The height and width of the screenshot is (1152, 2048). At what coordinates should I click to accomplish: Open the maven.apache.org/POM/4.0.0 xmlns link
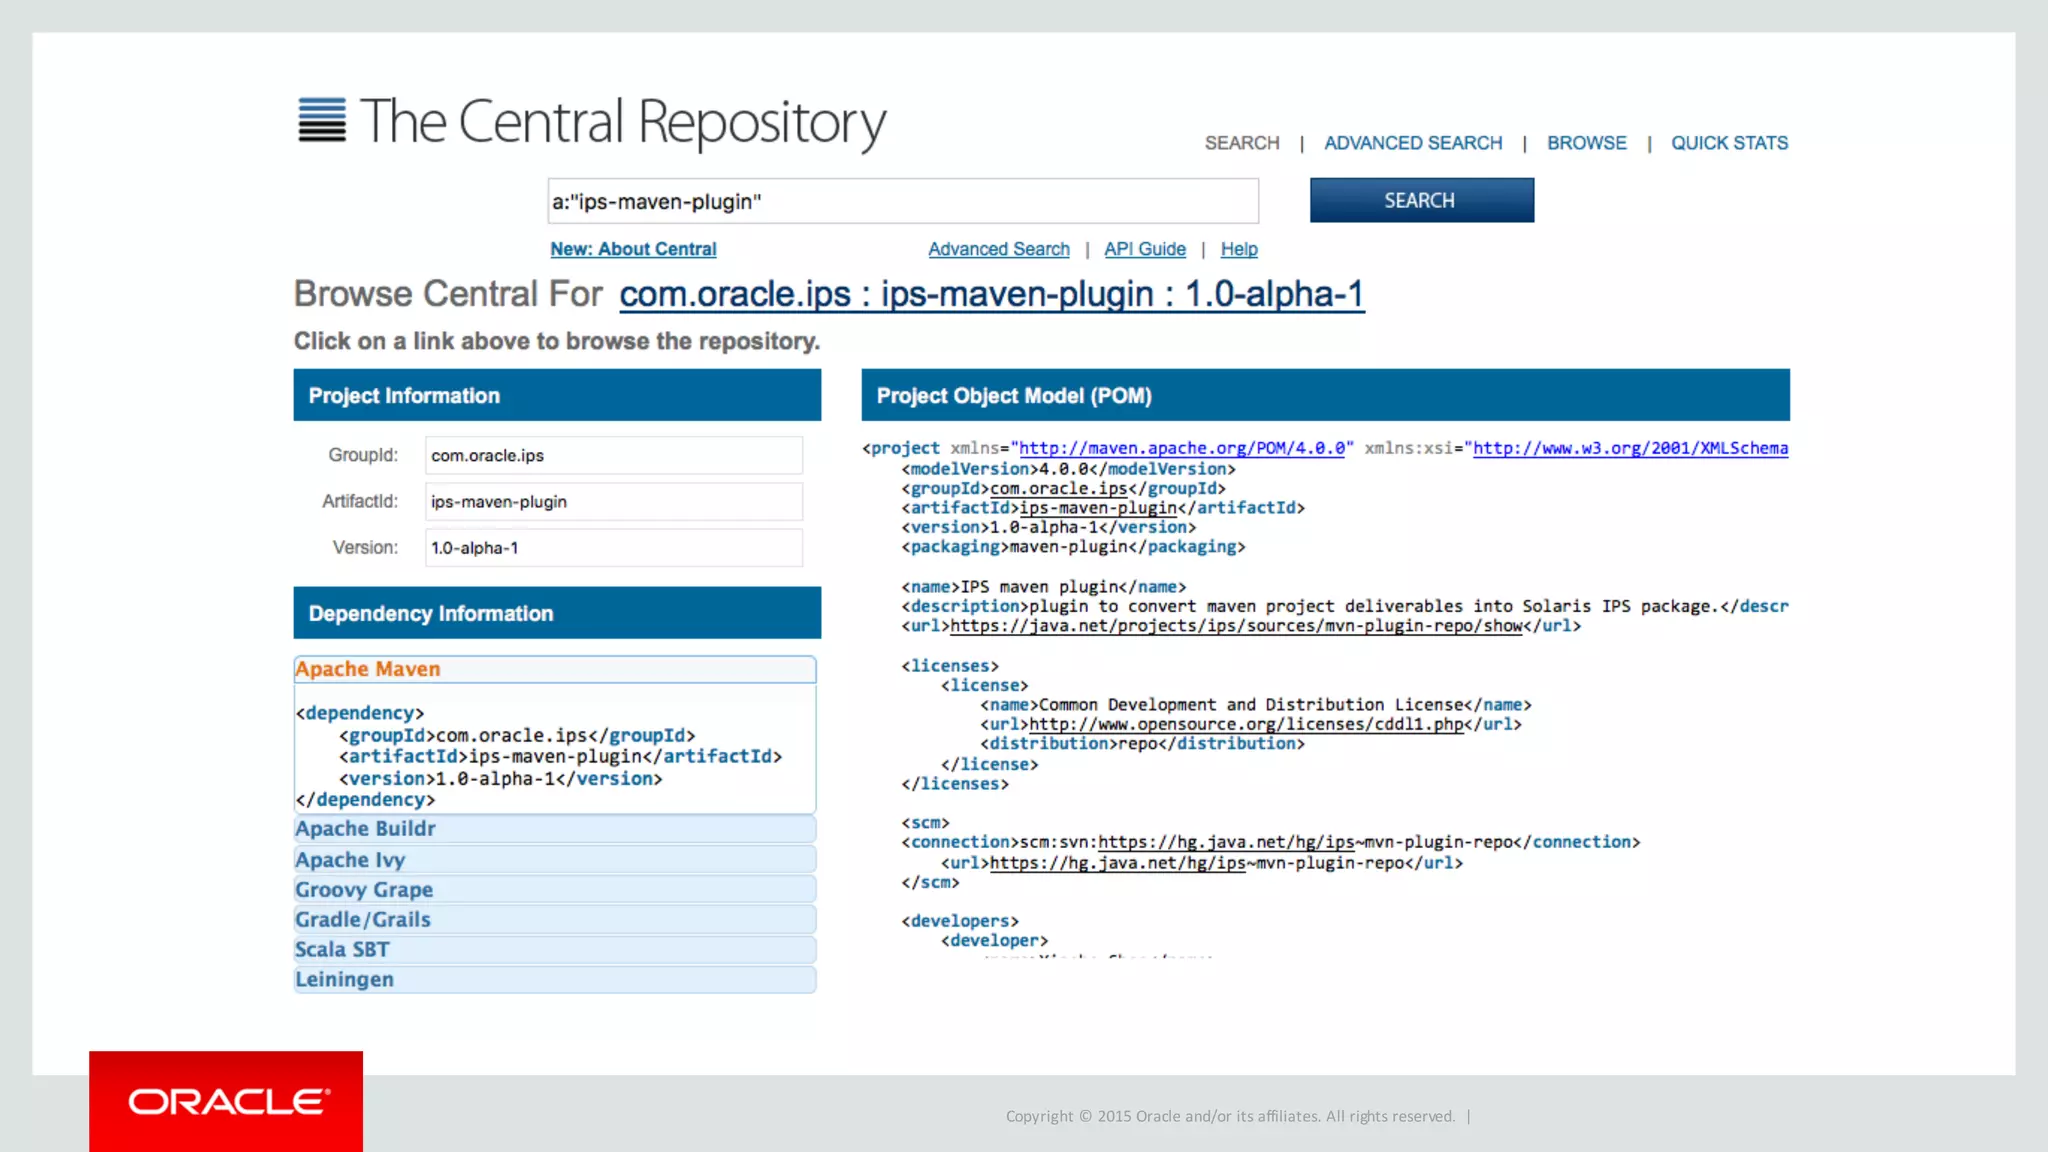point(1182,448)
